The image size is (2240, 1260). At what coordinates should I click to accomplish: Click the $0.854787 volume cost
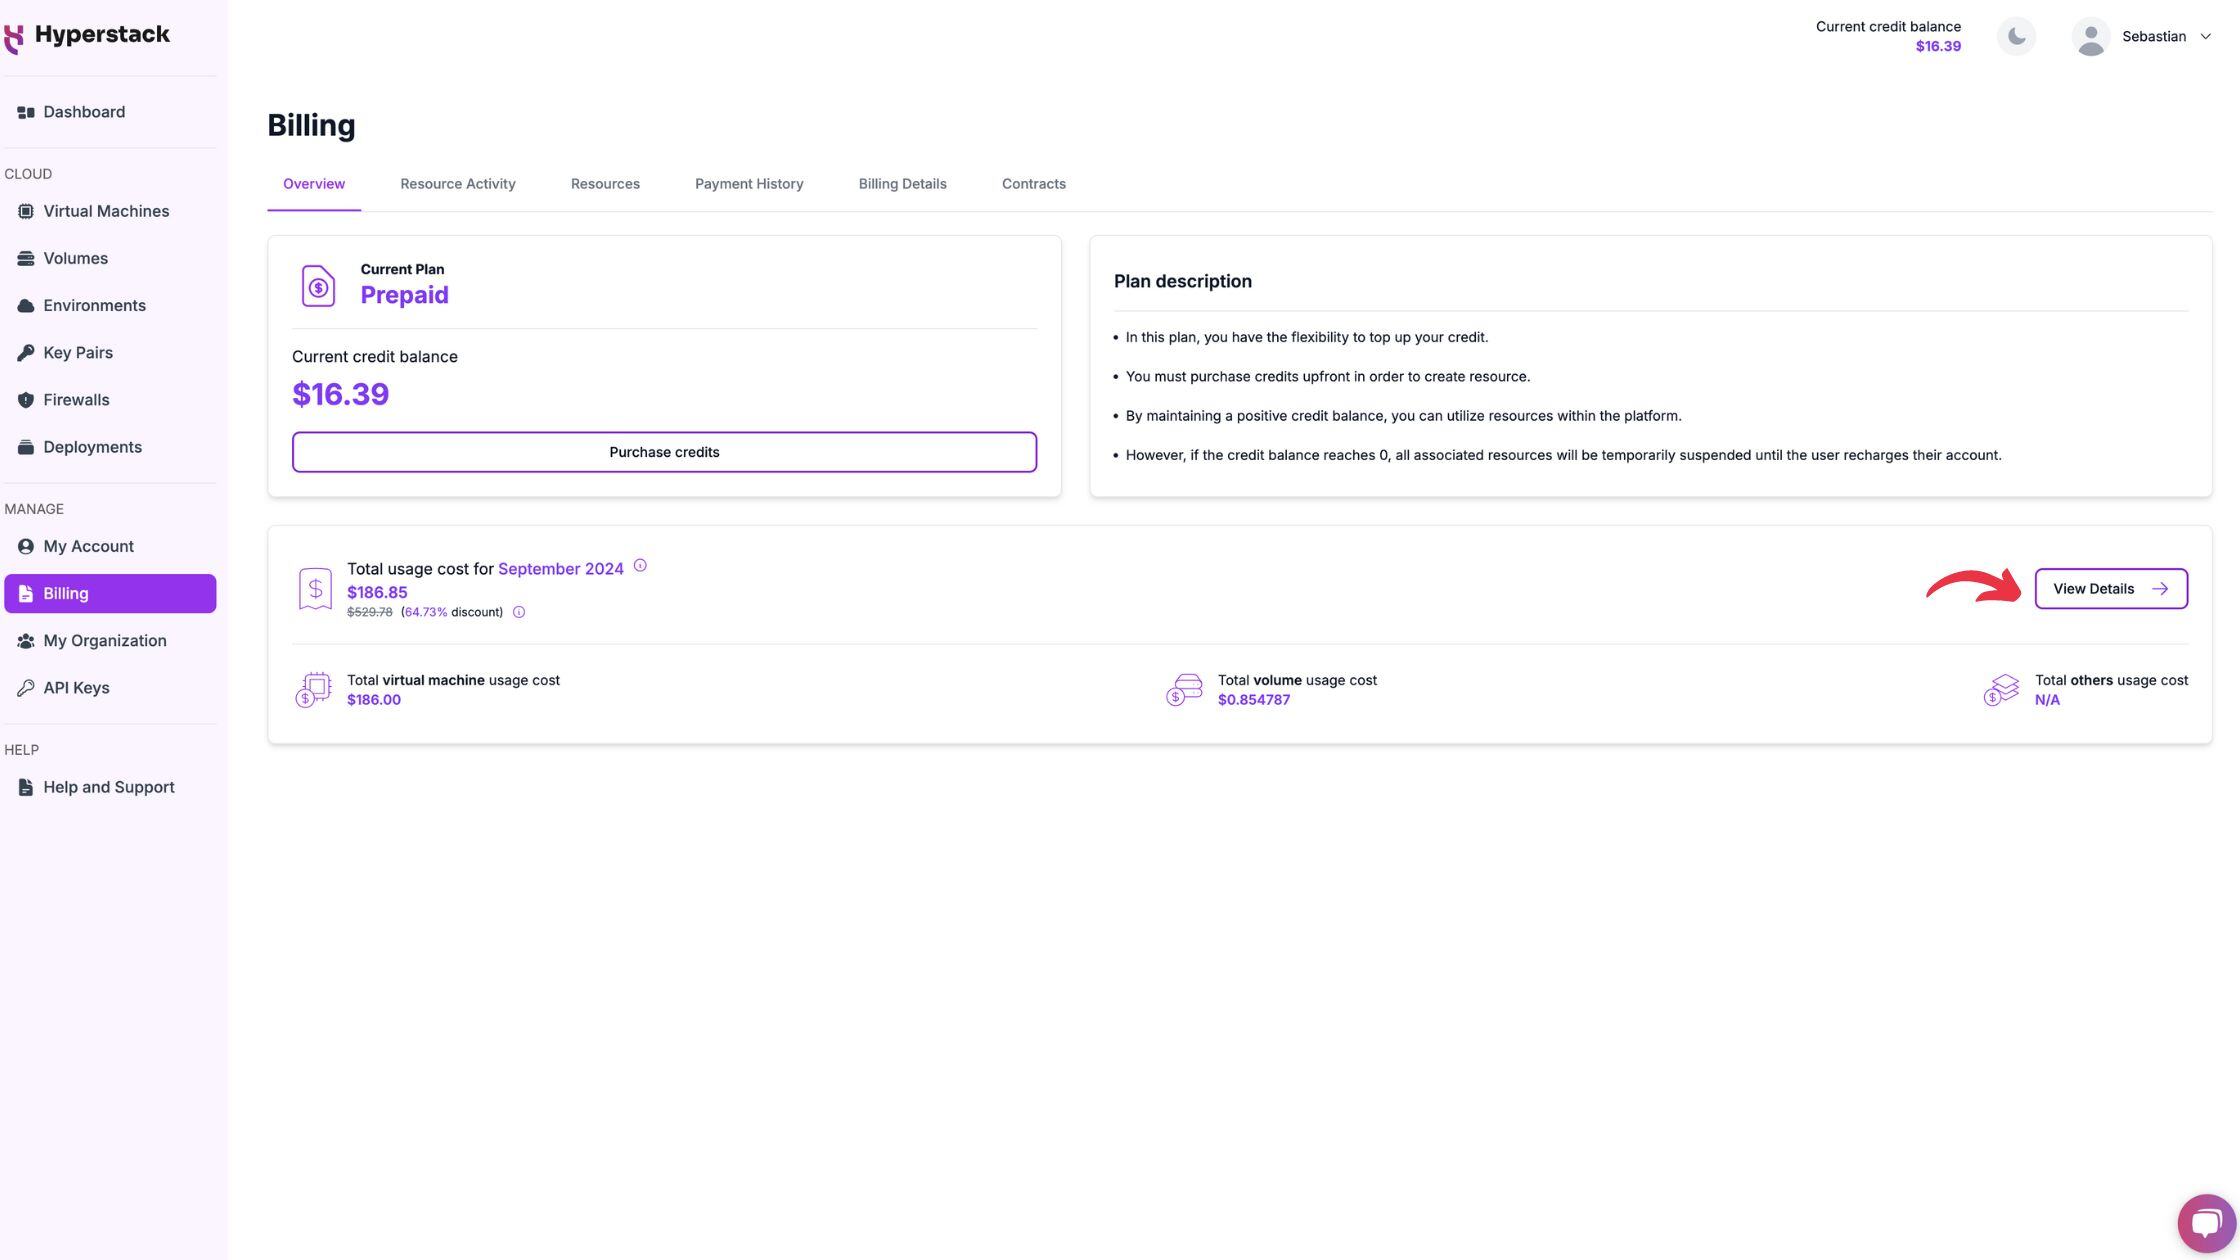1254,700
